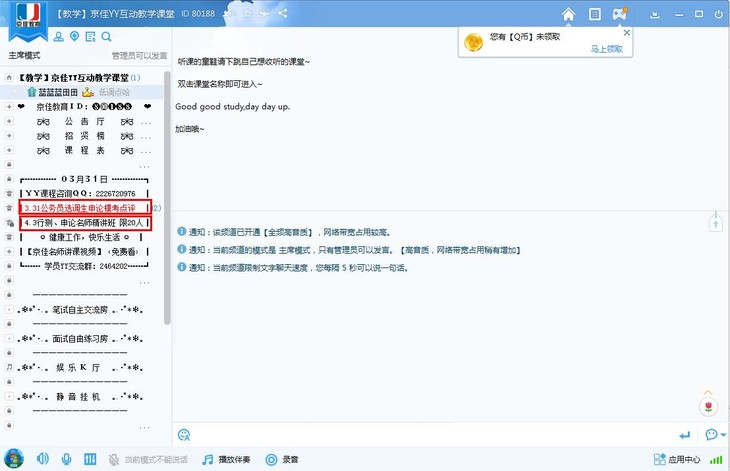Open the 03月31日 channel row
730x471 pixels.
click(x=84, y=179)
